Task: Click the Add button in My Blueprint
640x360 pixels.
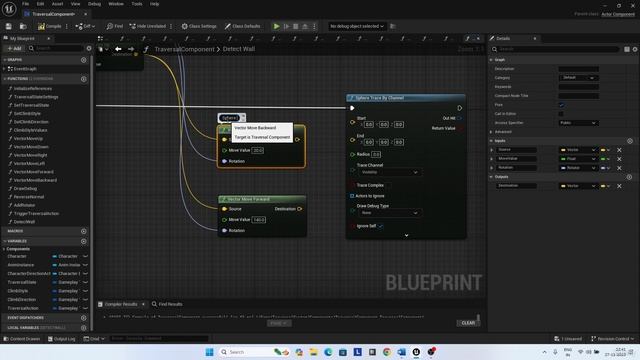Action: (14, 48)
